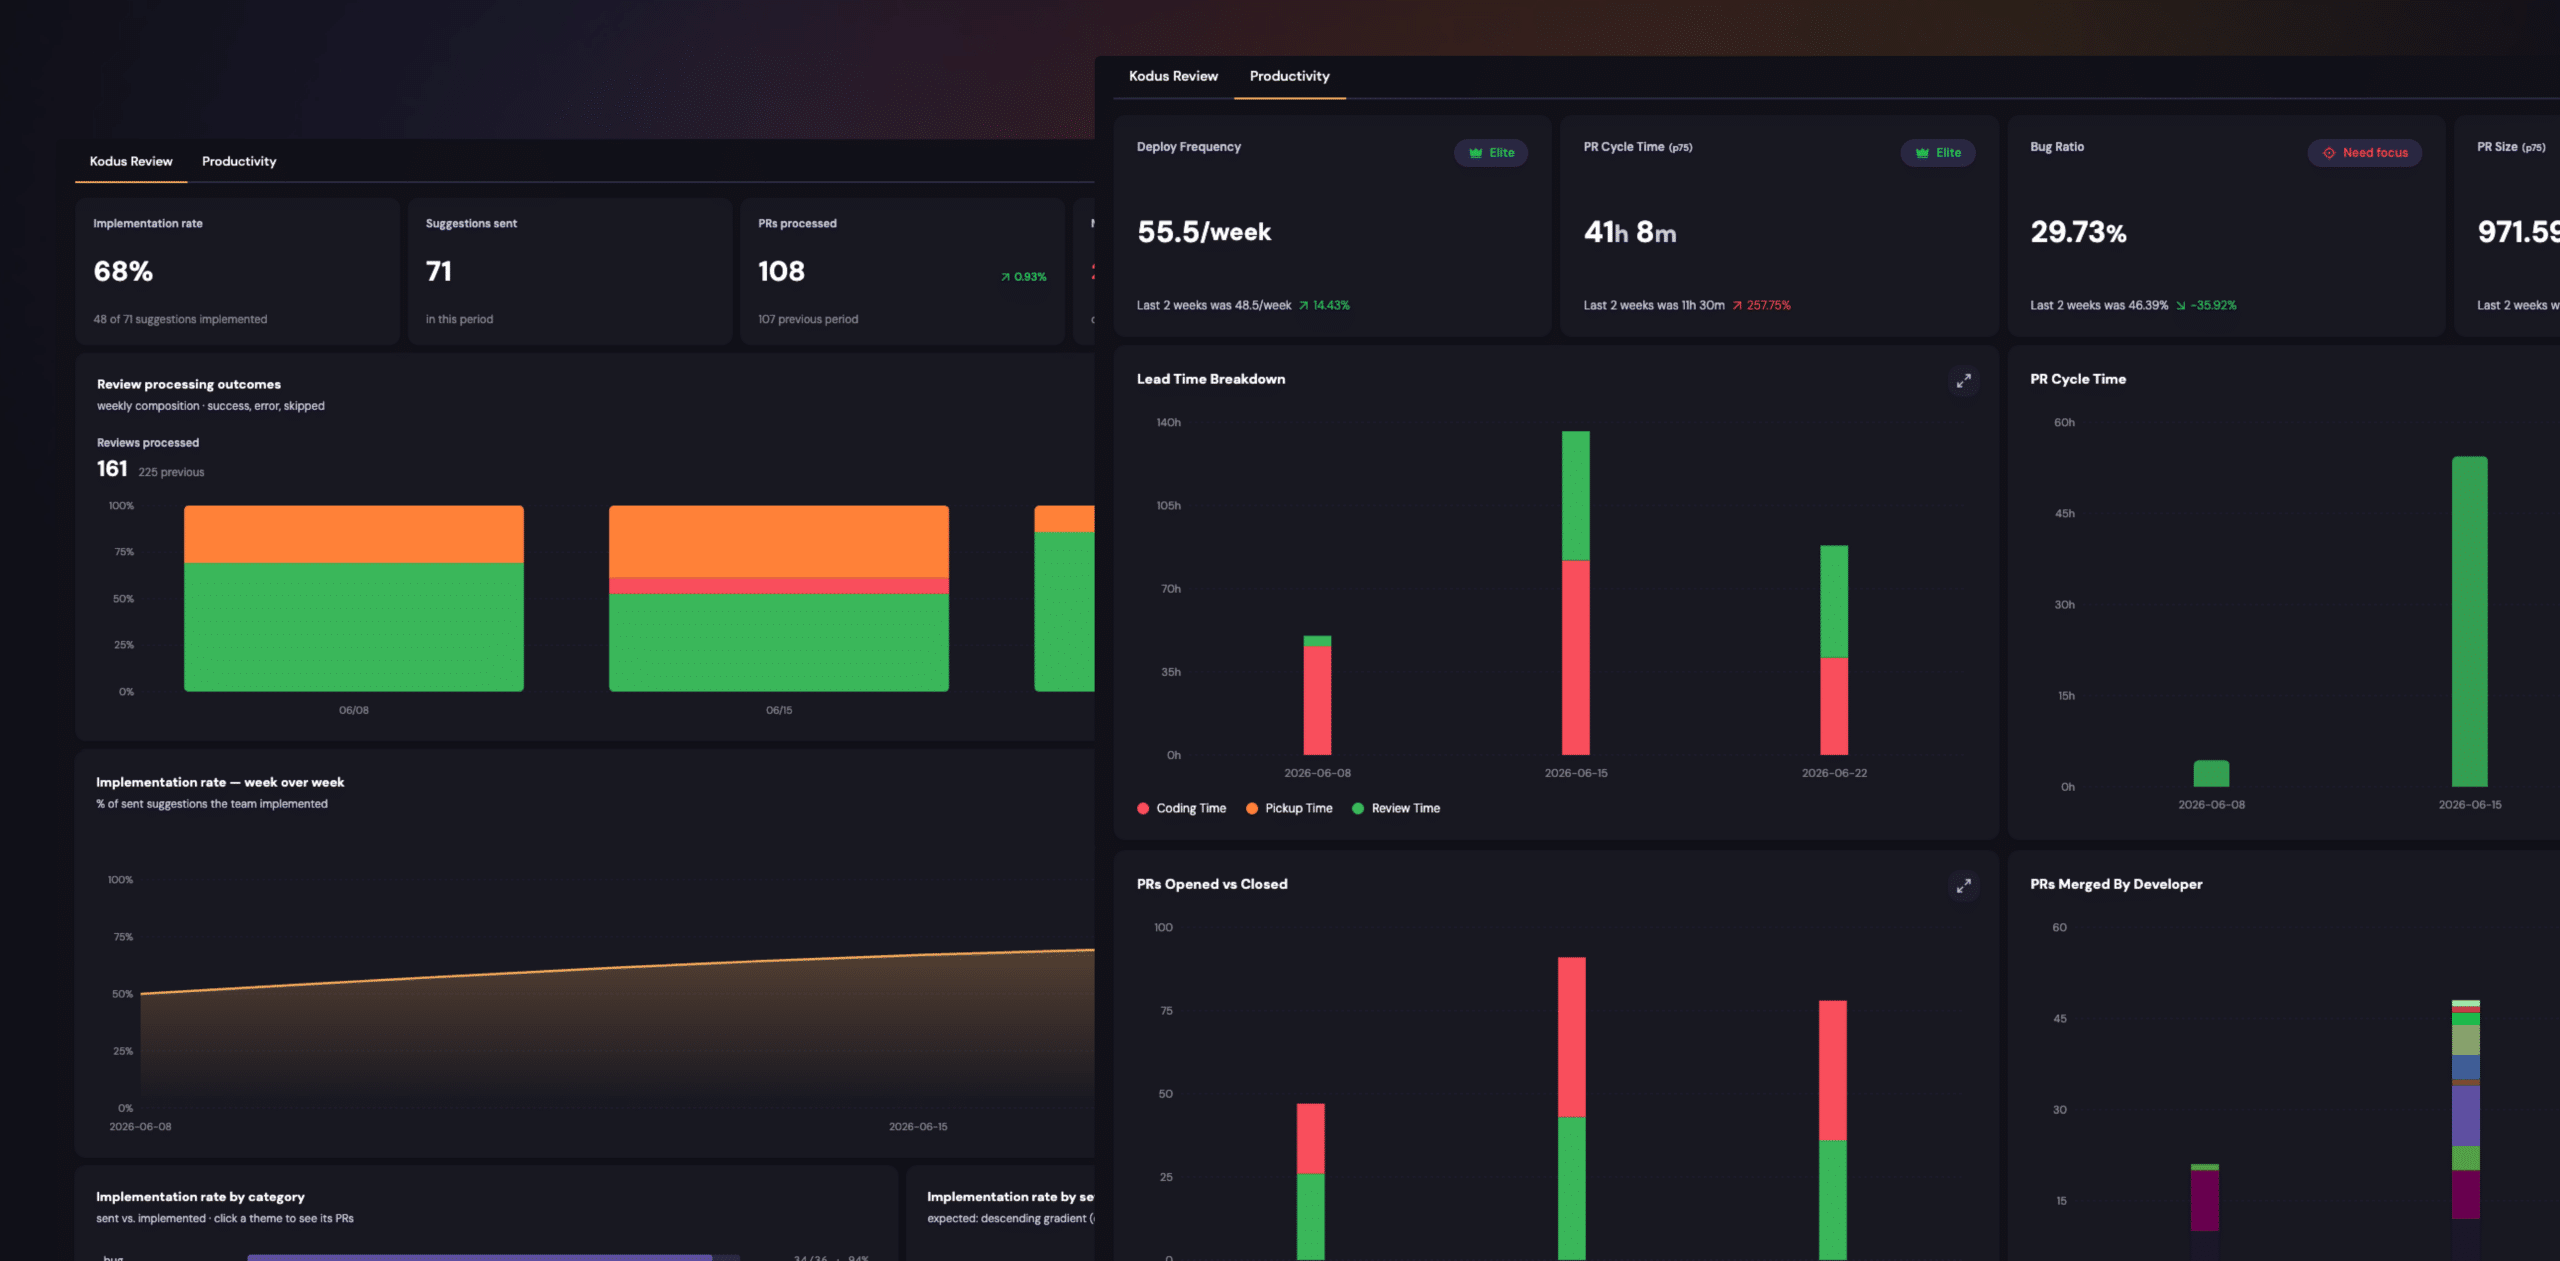2560x1261 pixels.
Task: Toggle the Review Time legend series
Action: click(x=1396, y=808)
